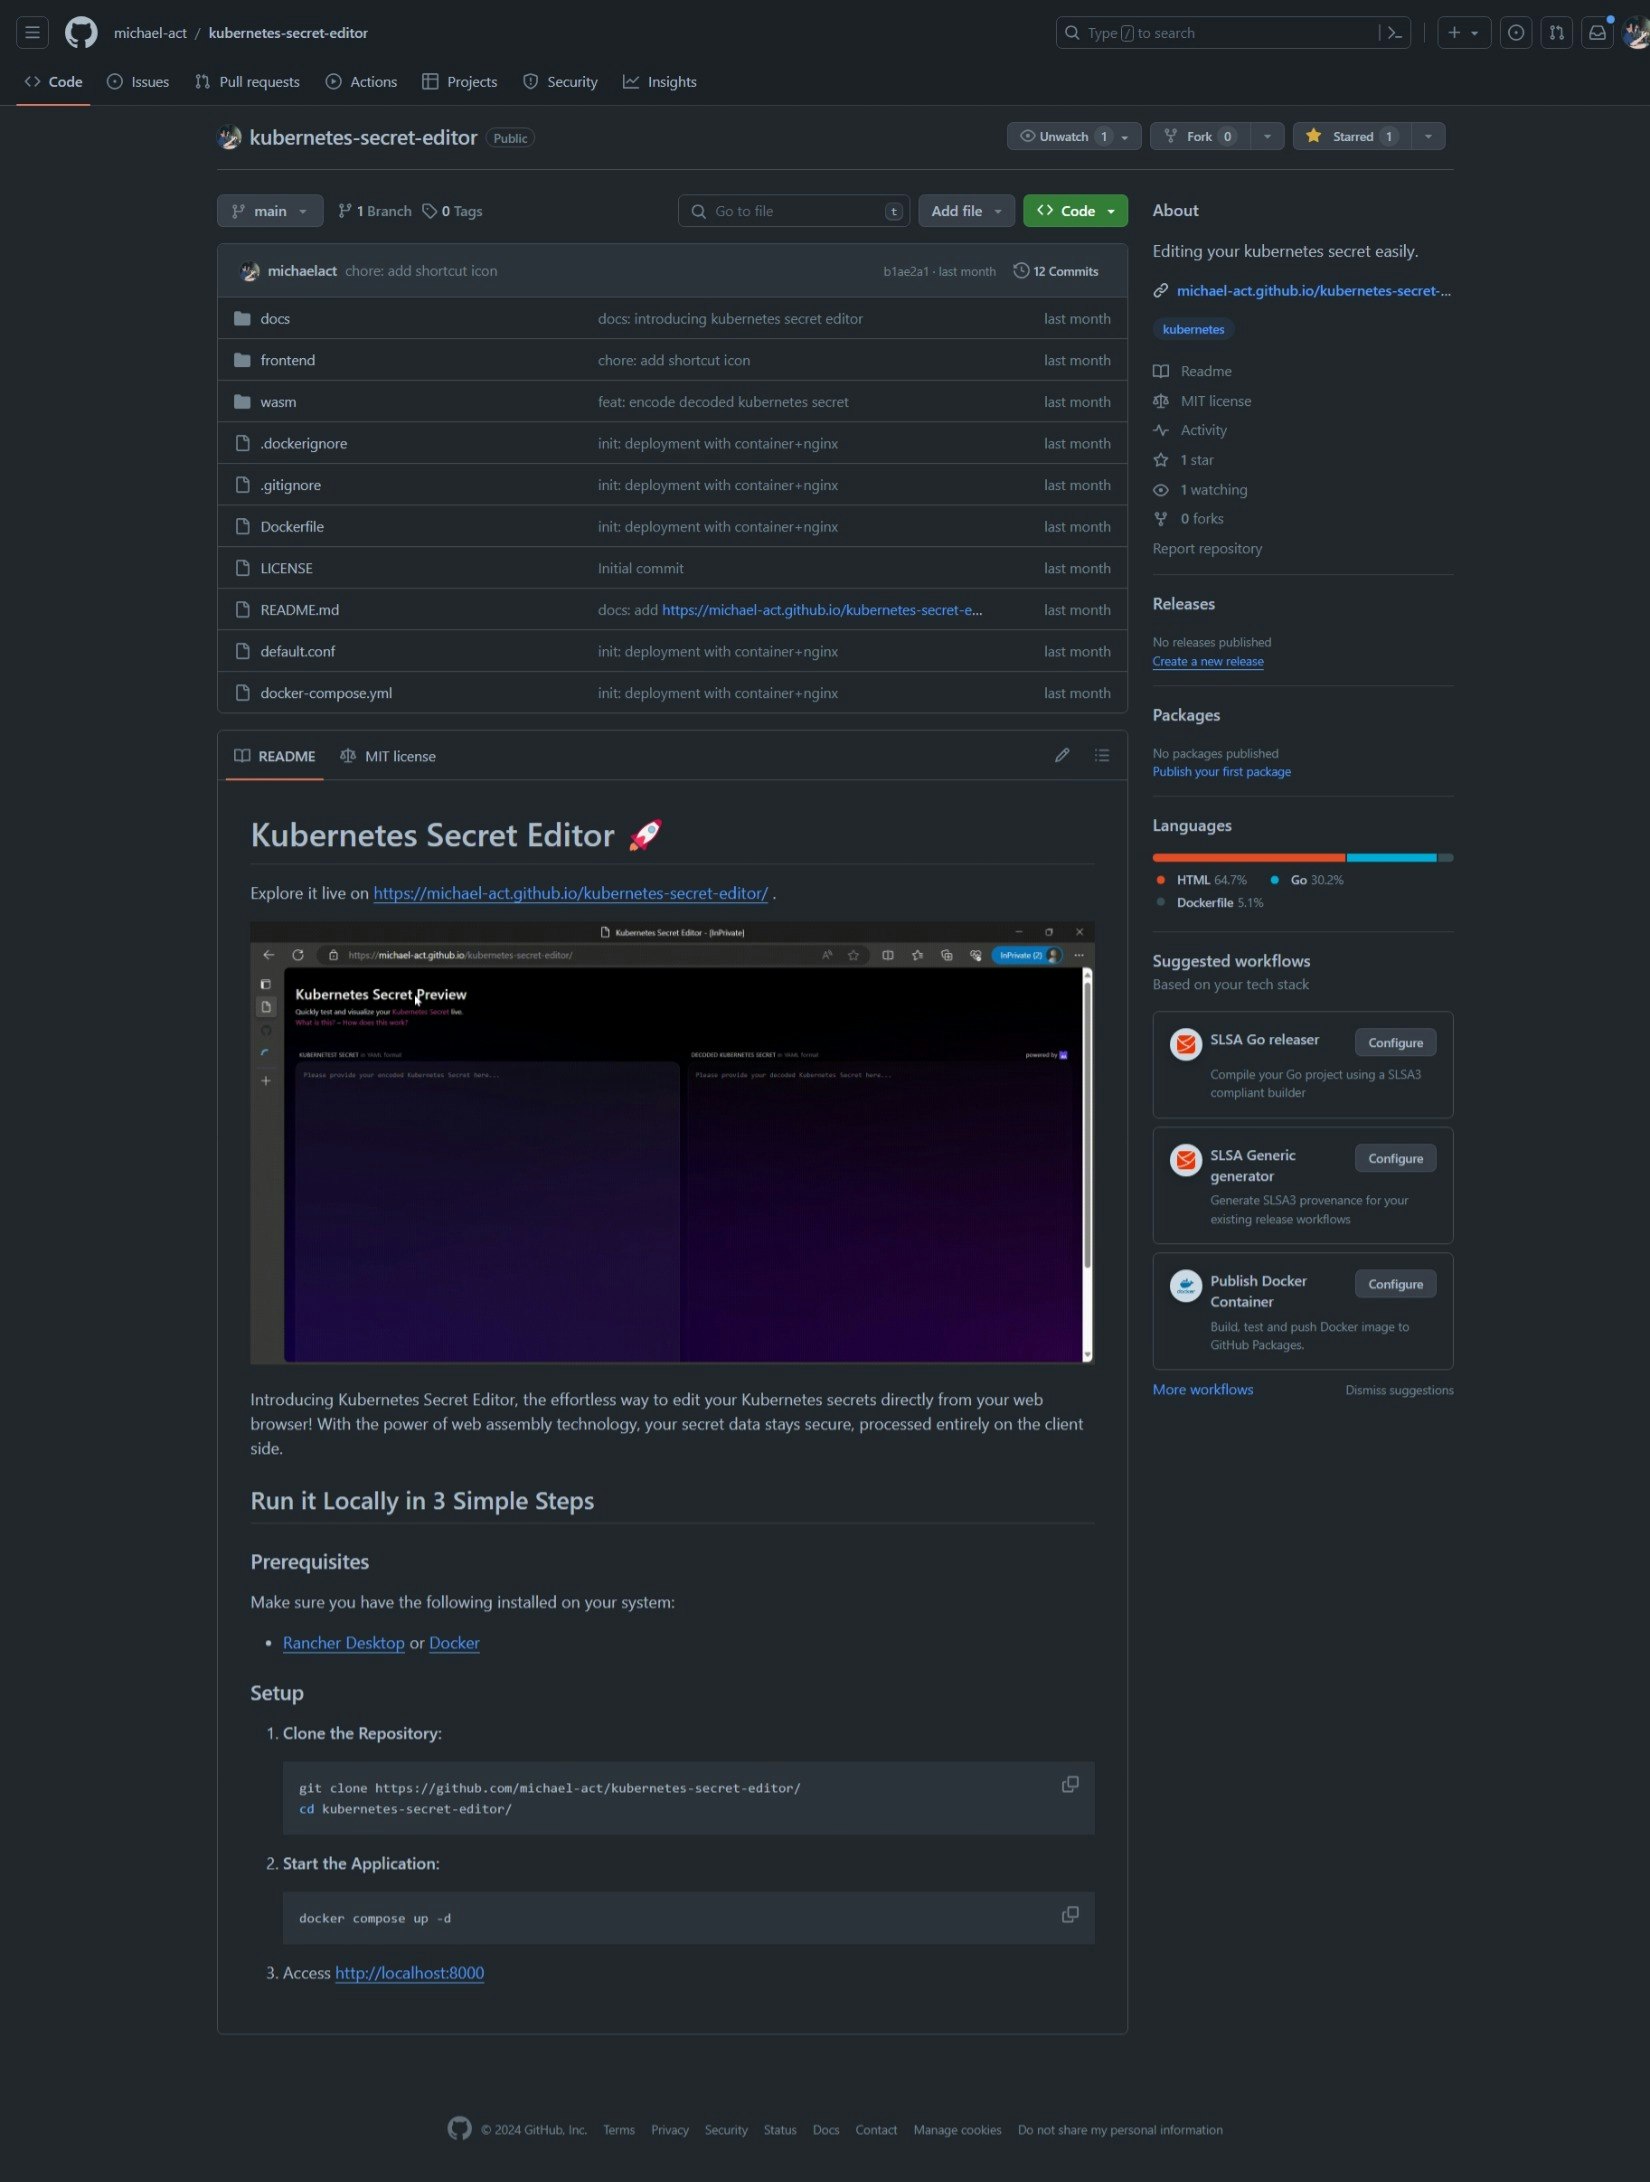
Task: Expand the main branch dropdown
Action: [x=270, y=211]
